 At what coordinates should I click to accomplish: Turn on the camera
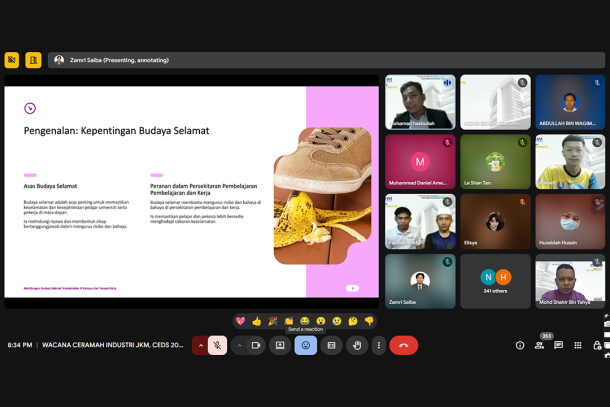point(255,345)
